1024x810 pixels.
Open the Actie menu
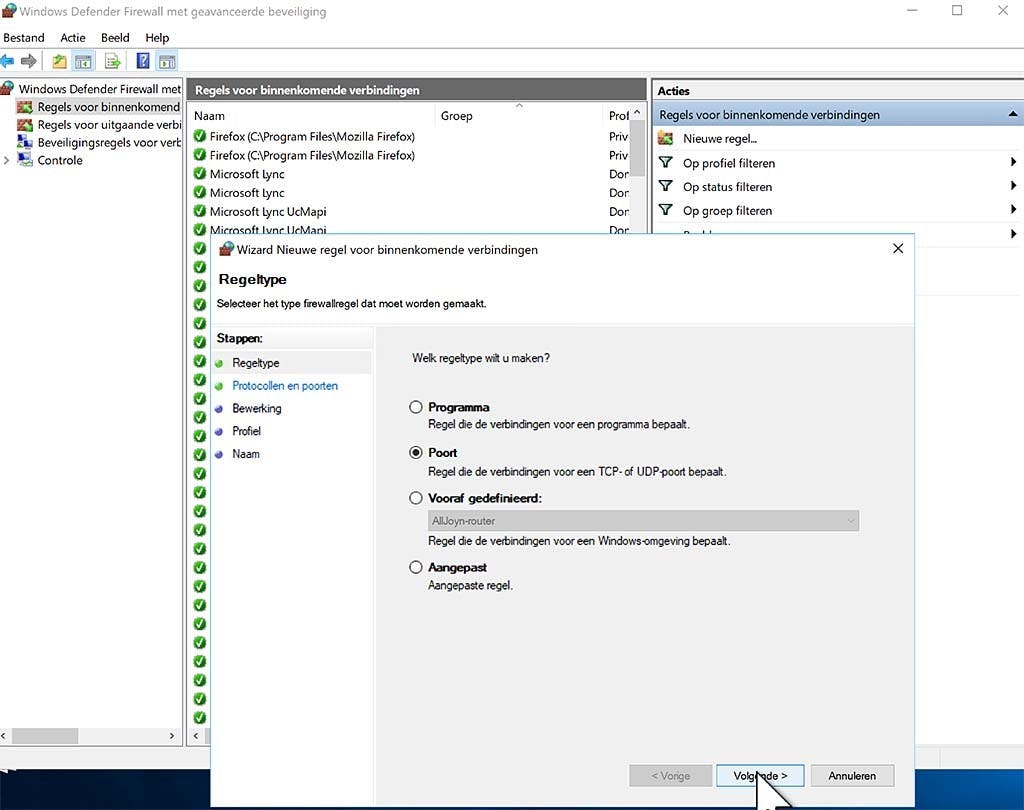tap(72, 37)
